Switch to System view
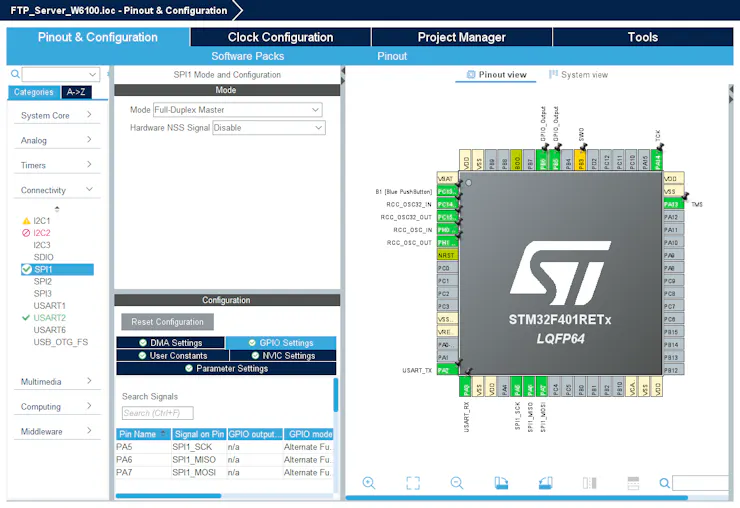The image size is (740, 508). 579,75
